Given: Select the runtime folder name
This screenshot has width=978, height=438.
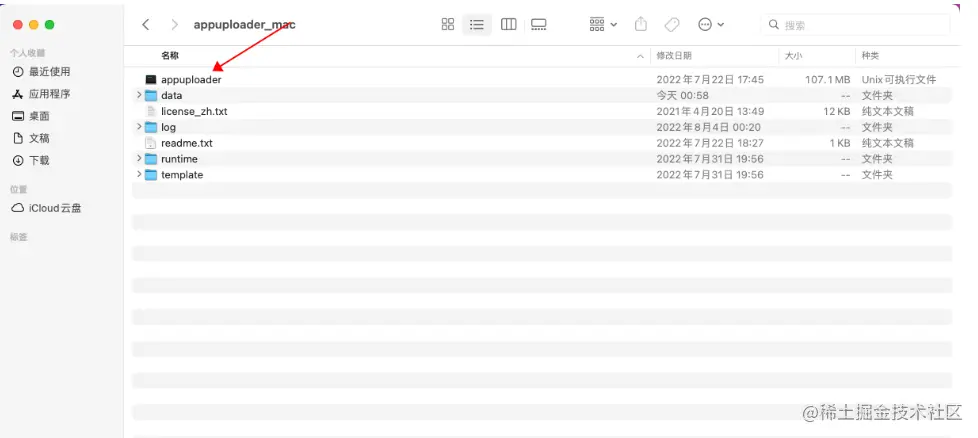Looking at the screenshot, I should [179, 158].
